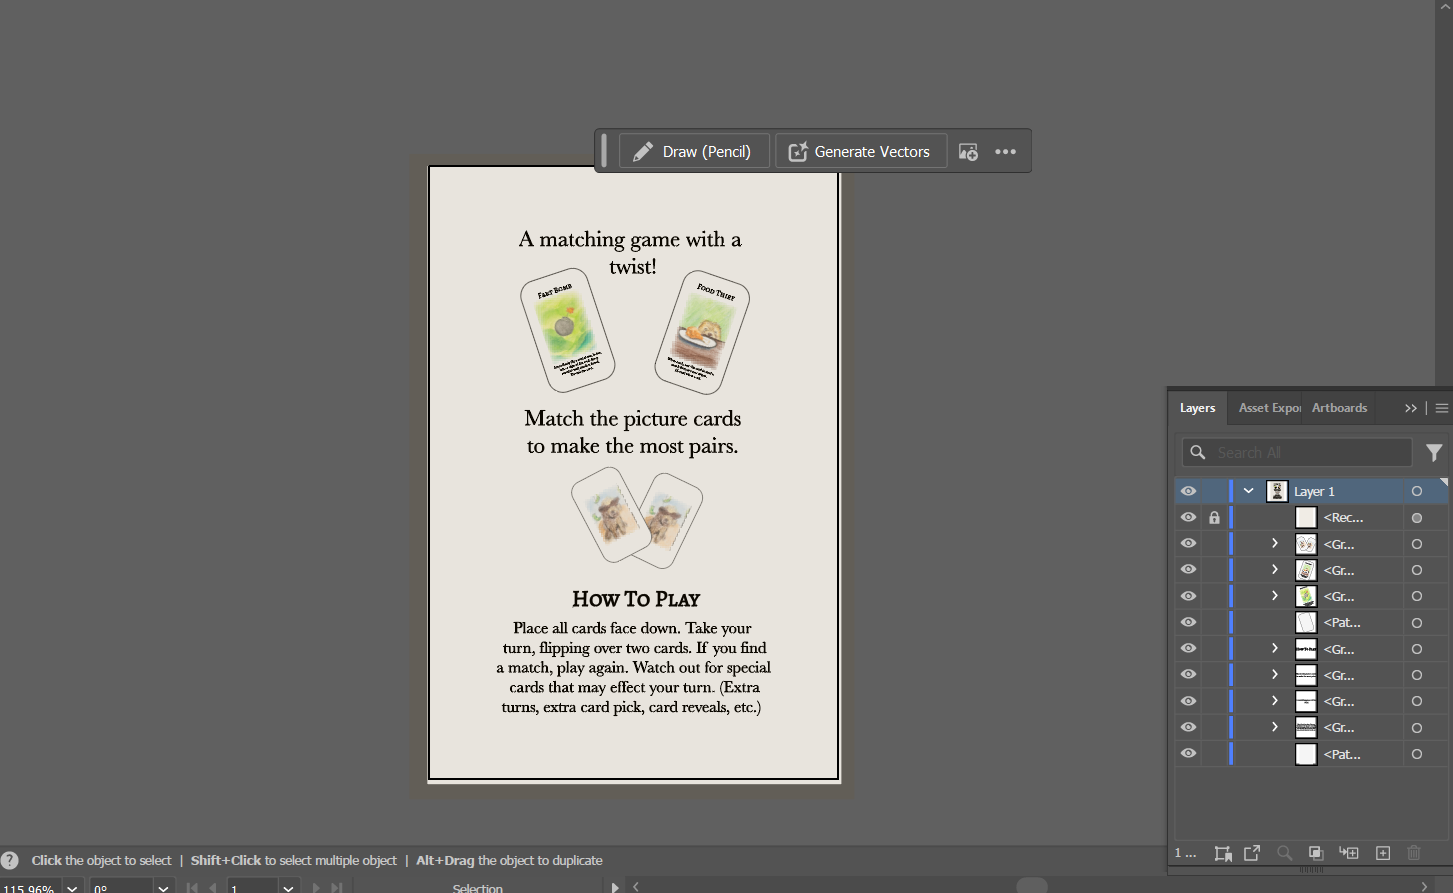Hide the bottom <Pat... path row
The image size is (1453, 893).
coord(1188,753)
